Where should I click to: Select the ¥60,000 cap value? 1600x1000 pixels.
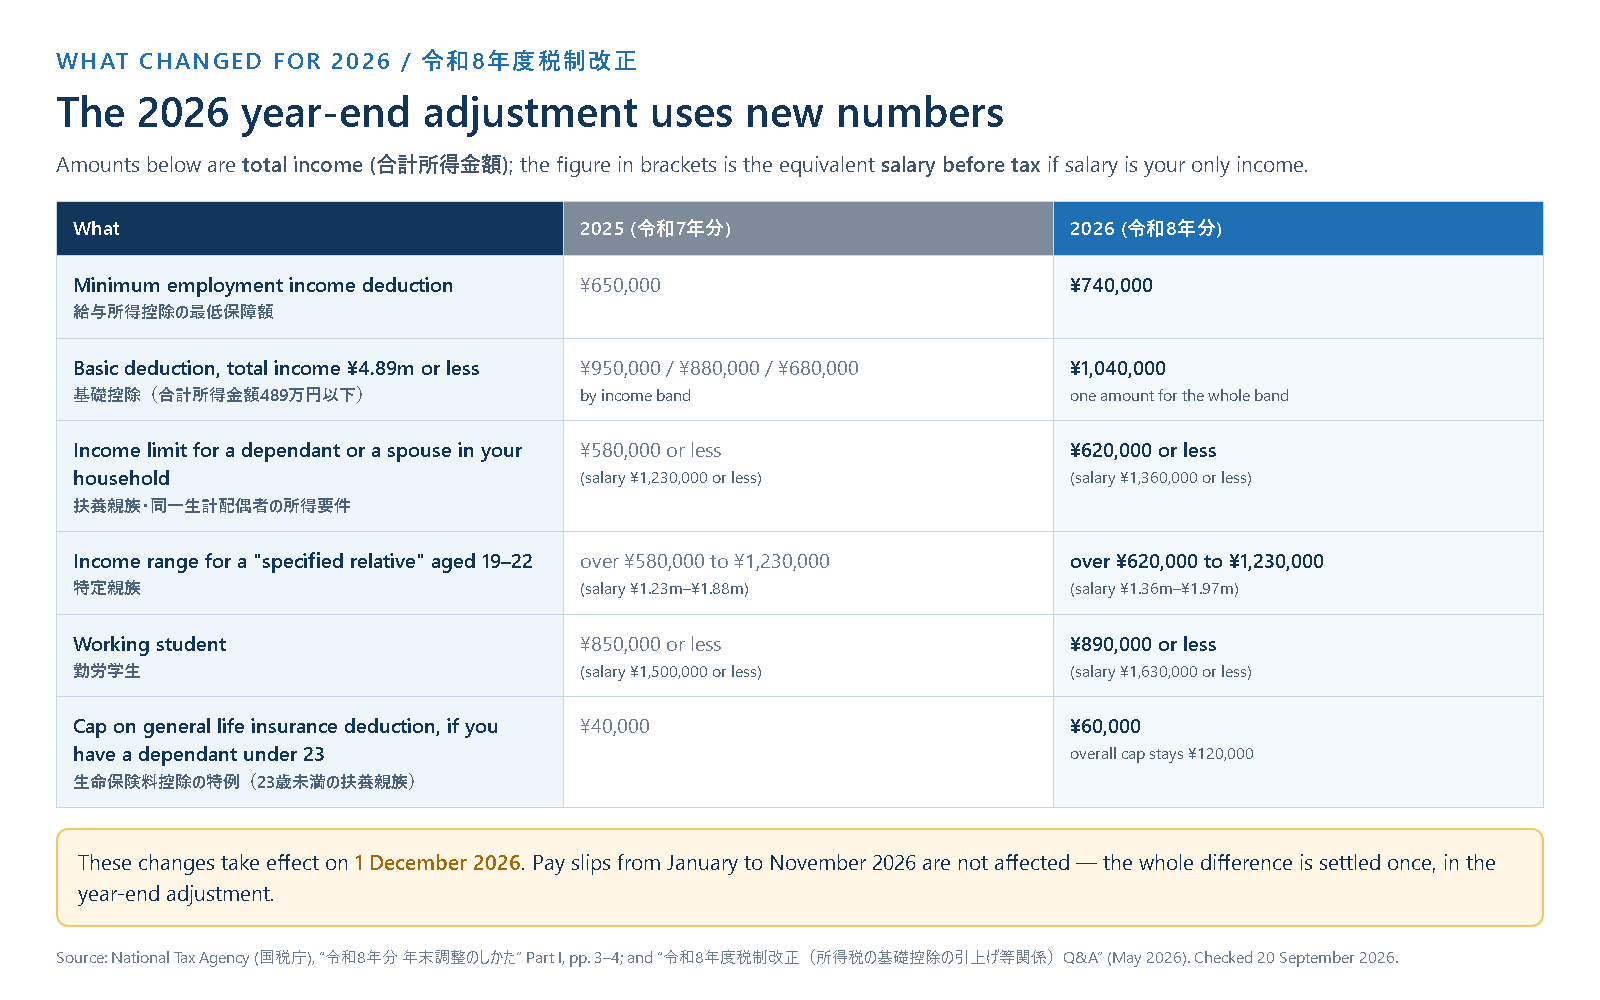coord(1105,726)
